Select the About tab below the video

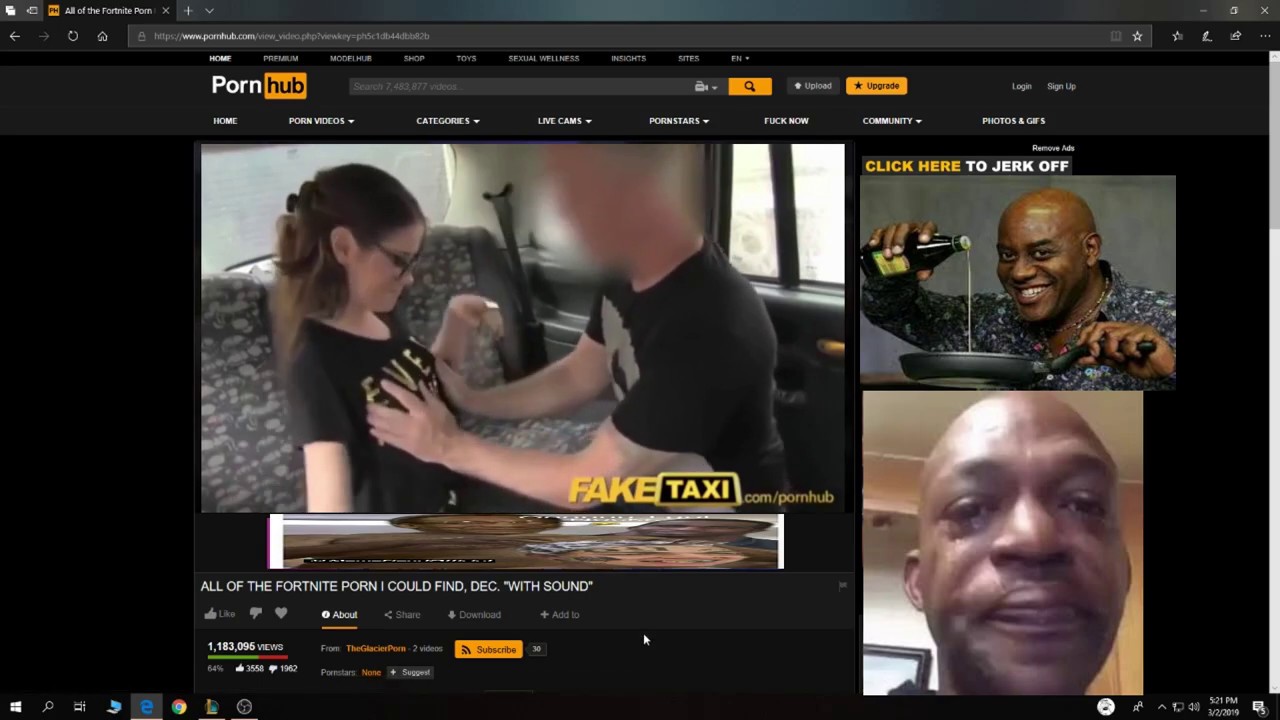coord(339,615)
